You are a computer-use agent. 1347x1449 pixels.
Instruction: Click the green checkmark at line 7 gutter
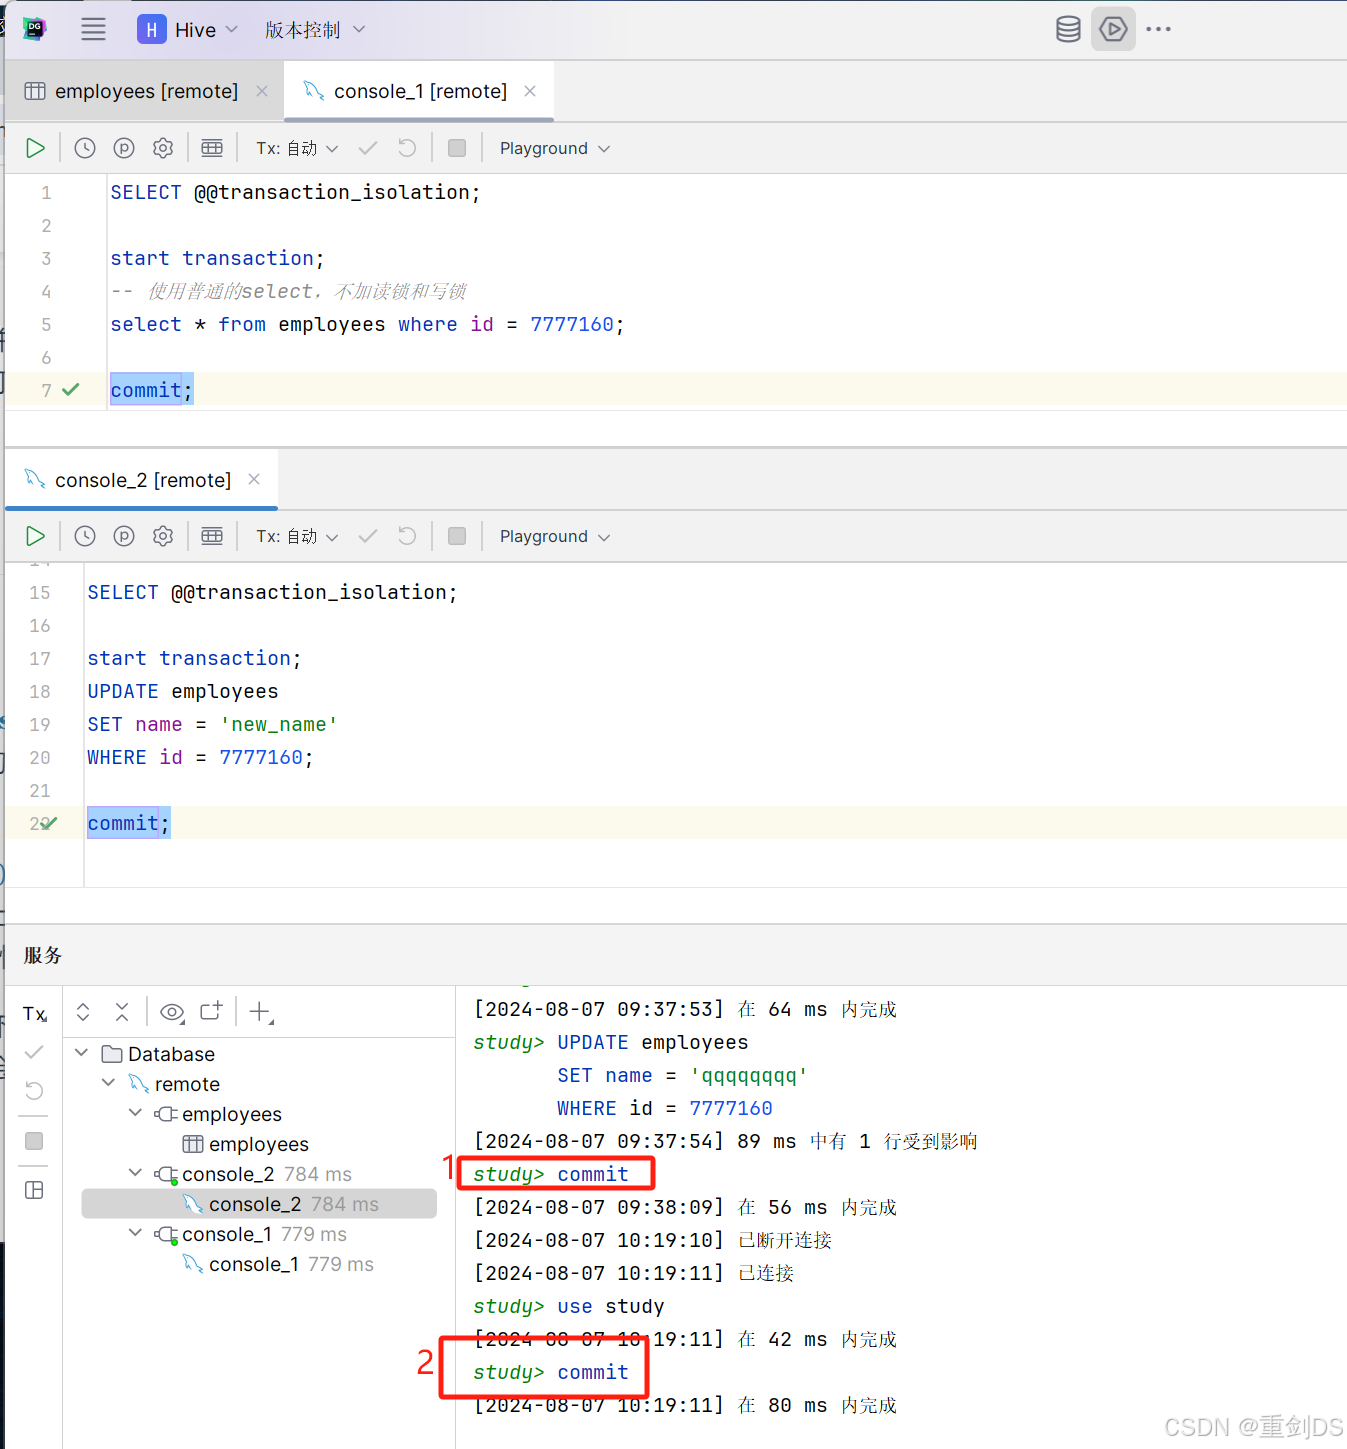pyautogui.click(x=71, y=390)
